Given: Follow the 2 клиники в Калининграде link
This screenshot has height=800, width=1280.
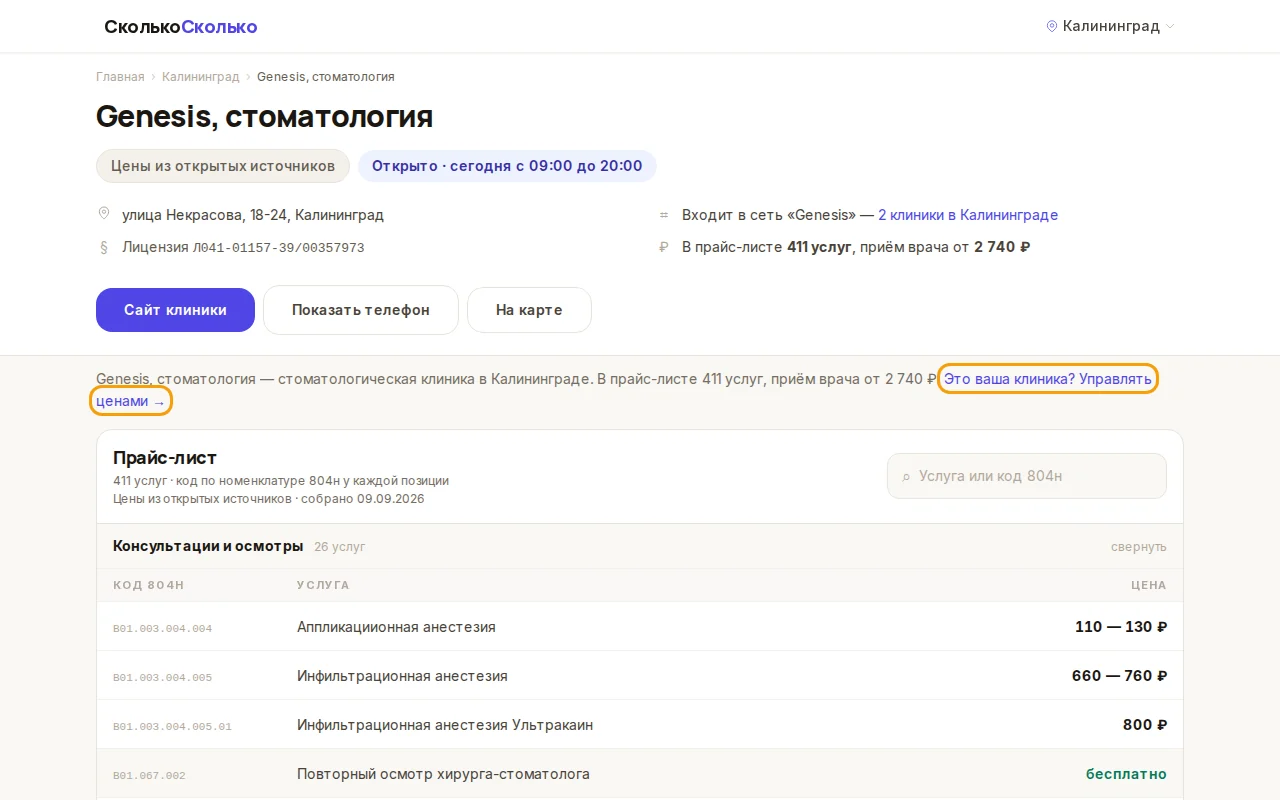Looking at the screenshot, I should point(968,215).
